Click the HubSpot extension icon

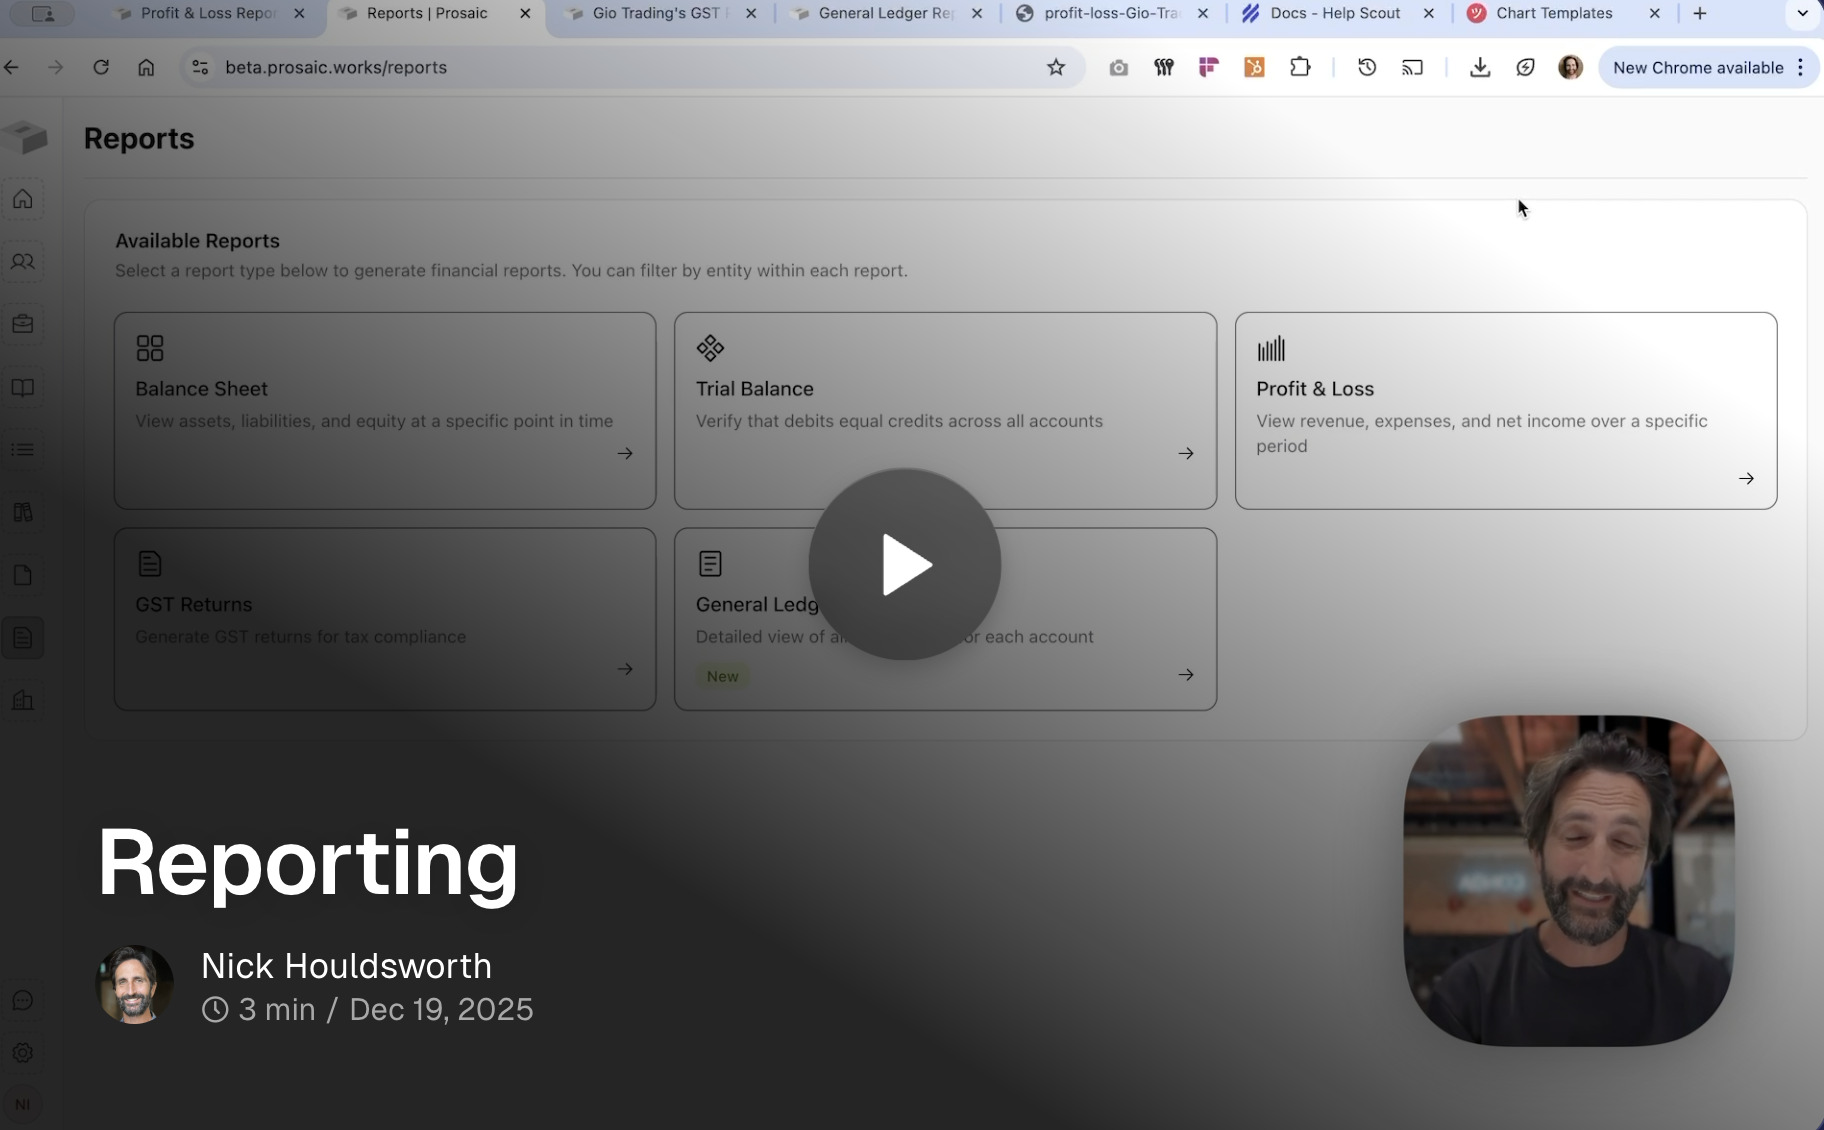pos(1254,67)
